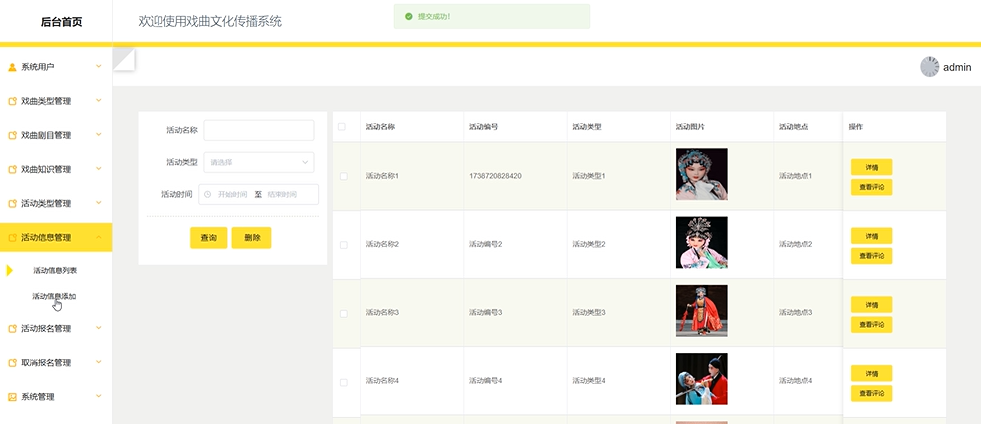
Task: Open 活动信息添加 submenu item
Action: (x=54, y=296)
